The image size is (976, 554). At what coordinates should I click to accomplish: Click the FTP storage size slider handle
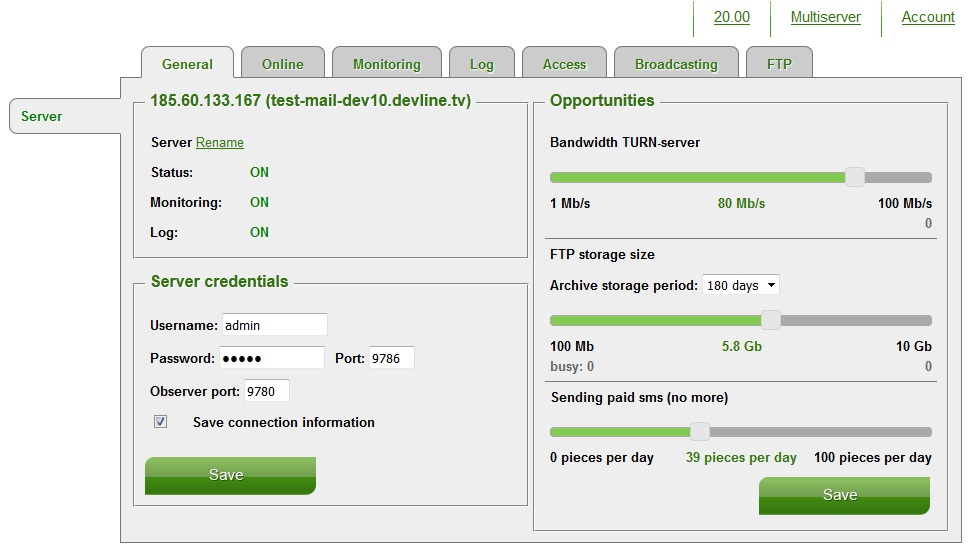pyautogui.click(x=771, y=321)
